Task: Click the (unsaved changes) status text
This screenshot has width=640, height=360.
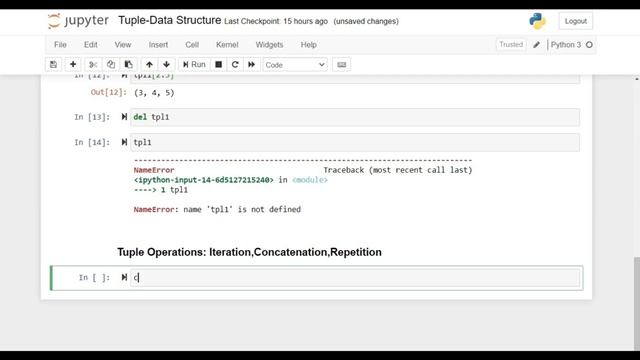Action: click(x=366, y=21)
